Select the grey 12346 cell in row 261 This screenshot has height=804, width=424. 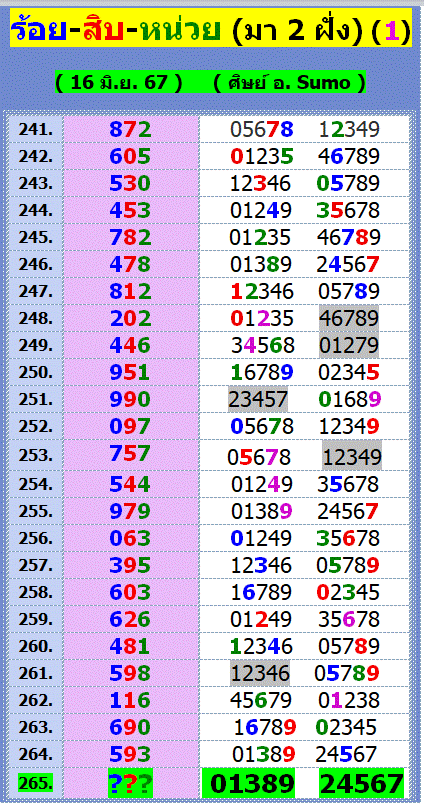coord(260,673)
